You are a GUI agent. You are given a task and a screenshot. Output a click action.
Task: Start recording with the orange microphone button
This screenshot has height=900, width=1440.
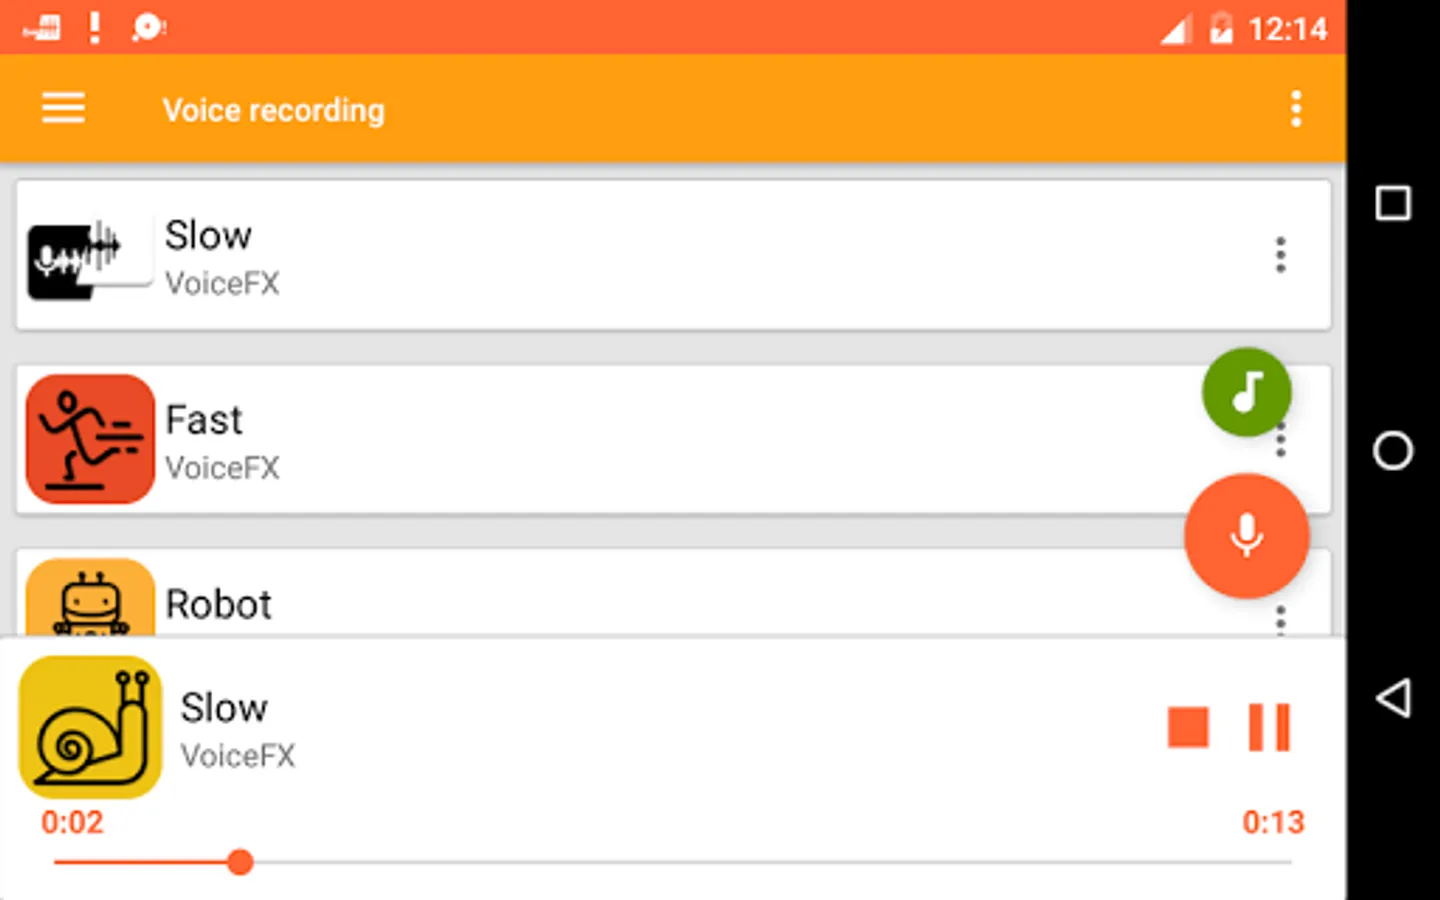[x=1246, y=536]
